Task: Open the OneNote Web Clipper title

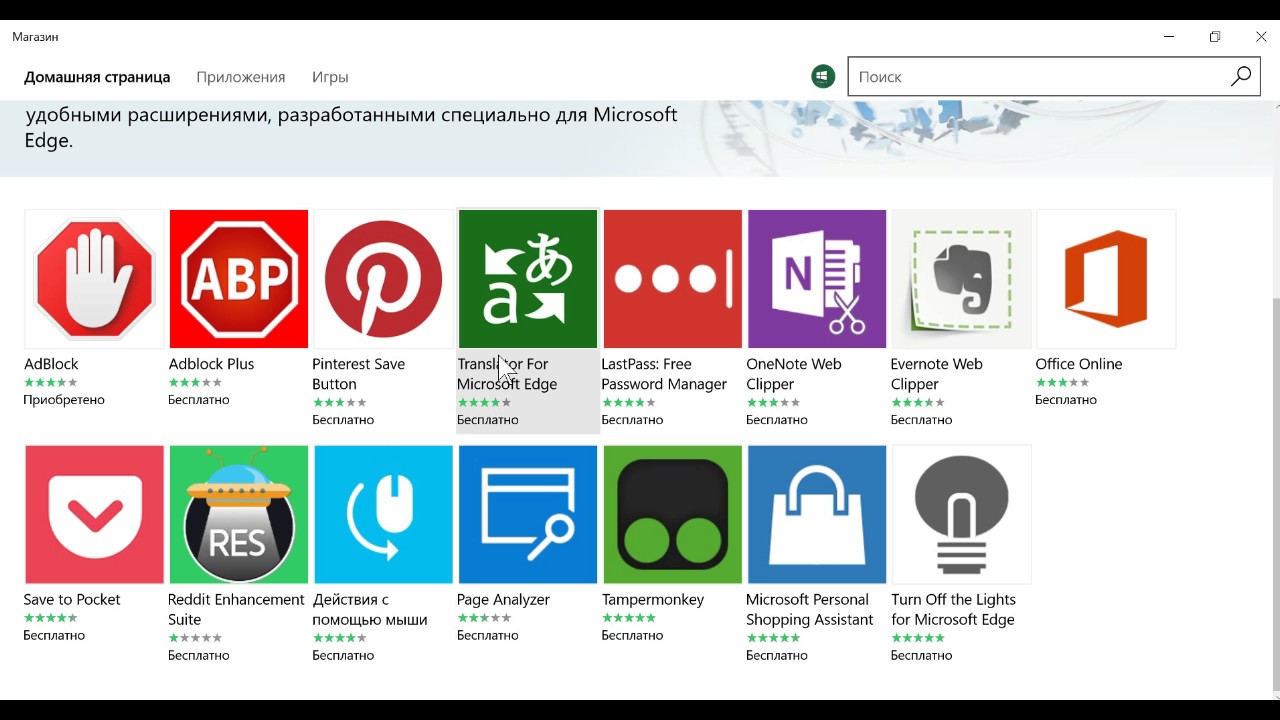Action: [794, 374]
